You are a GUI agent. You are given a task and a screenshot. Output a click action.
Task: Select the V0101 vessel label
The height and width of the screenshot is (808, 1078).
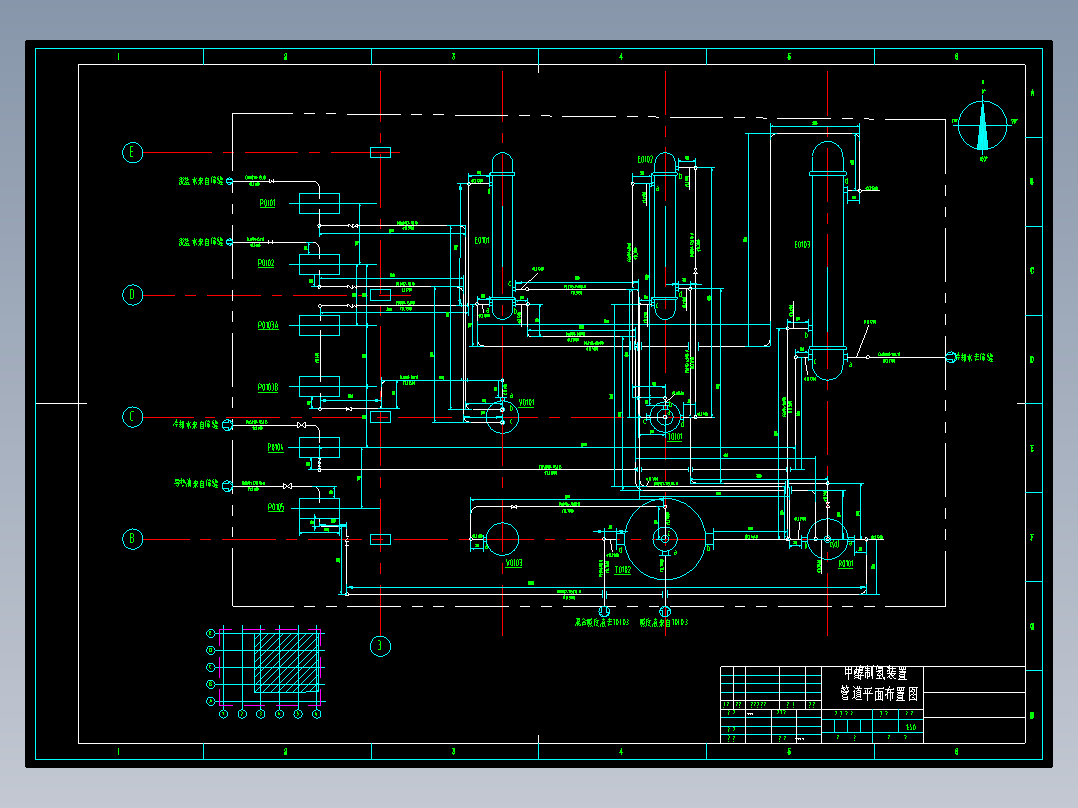coord(527,403)
